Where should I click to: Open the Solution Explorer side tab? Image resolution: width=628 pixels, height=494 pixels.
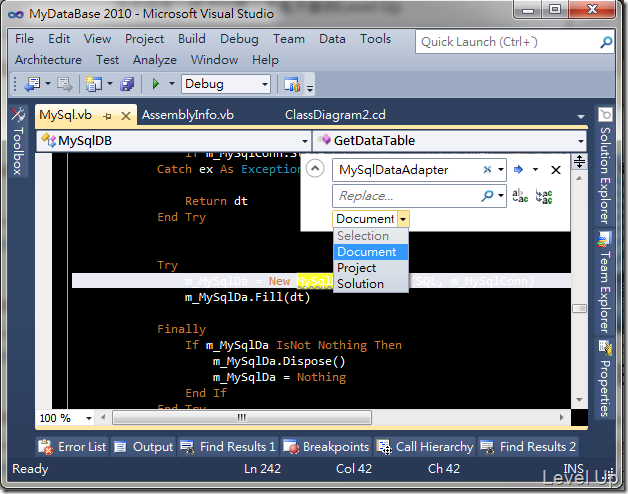pyautogui.click(x=605, y=166)
